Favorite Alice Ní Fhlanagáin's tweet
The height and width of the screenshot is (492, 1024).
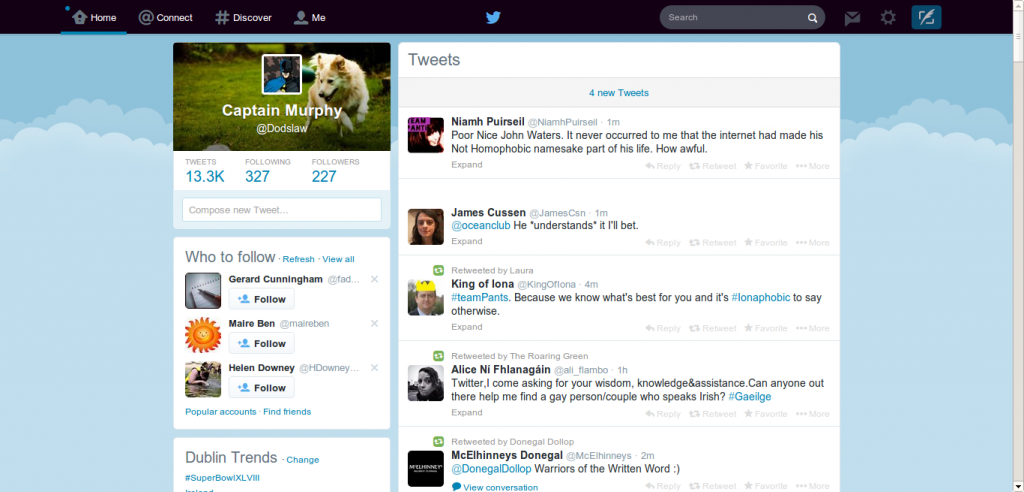pos(765,414)
